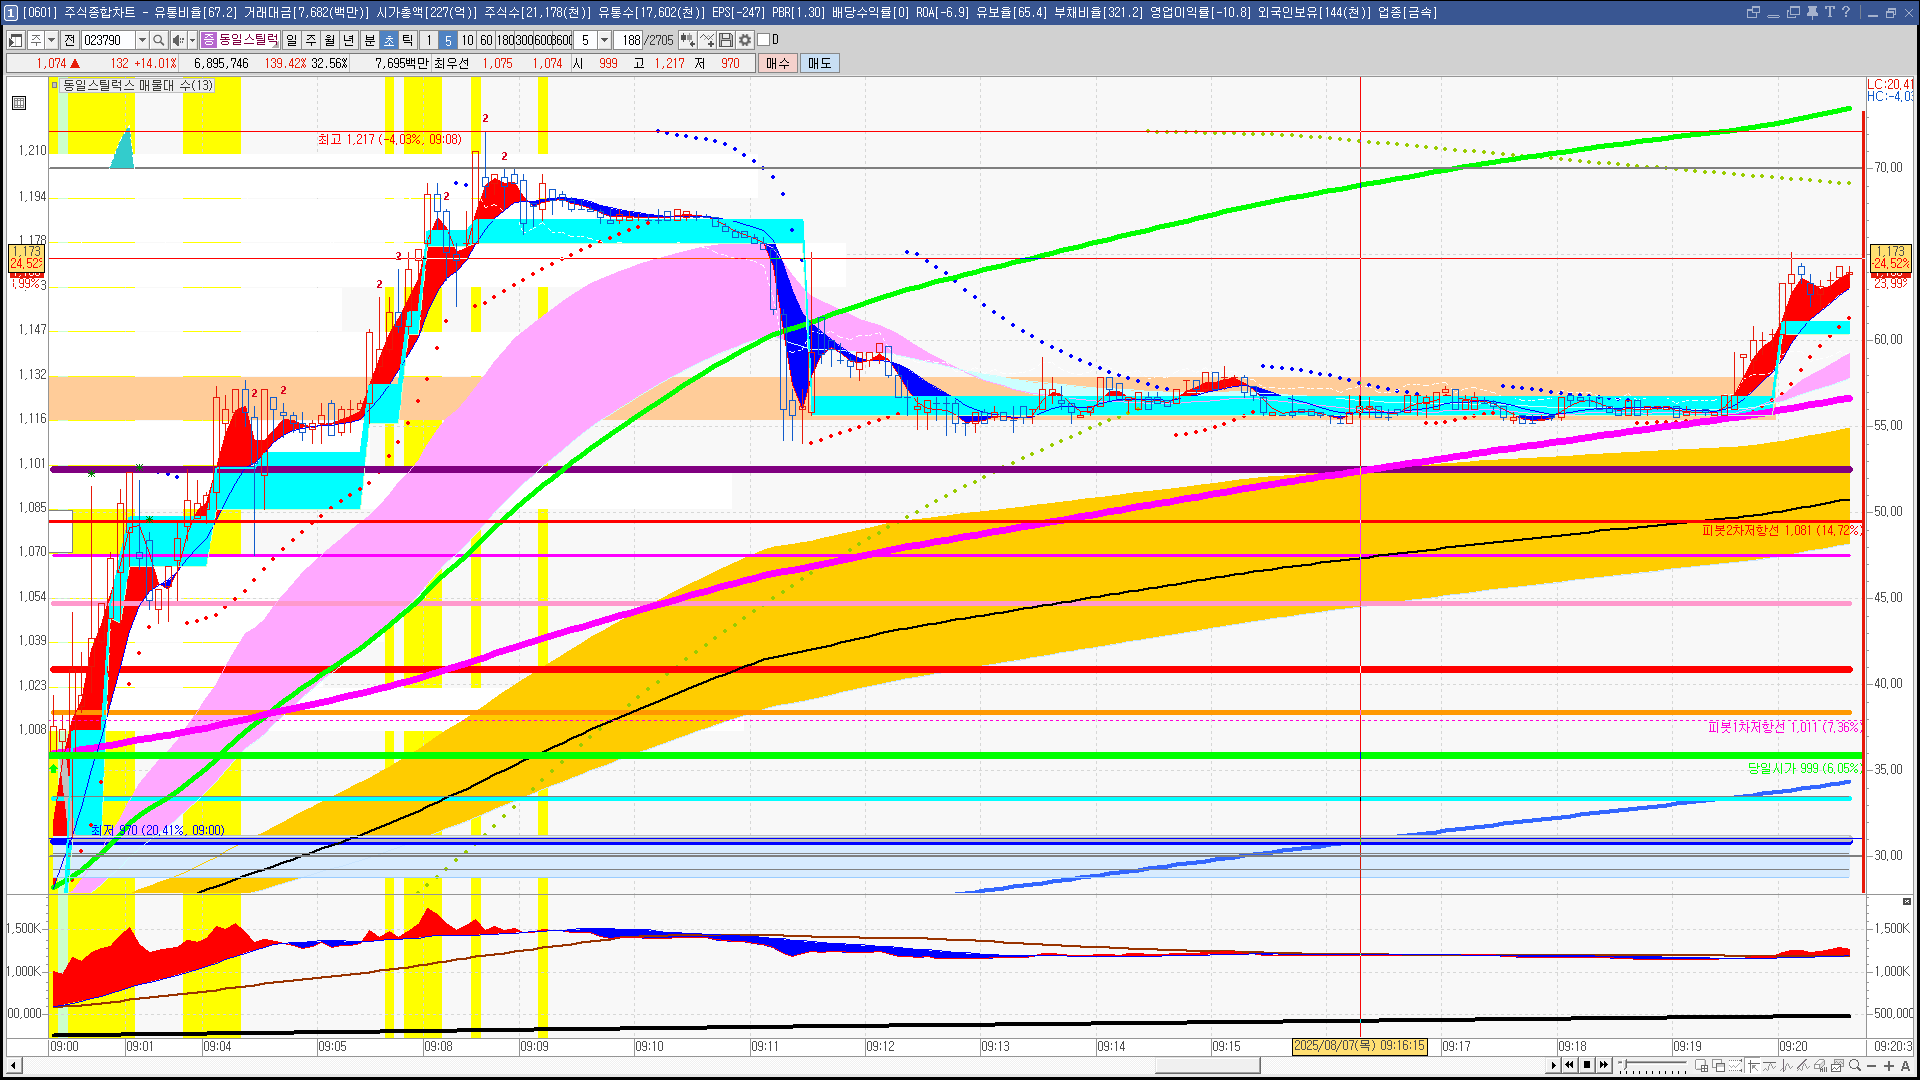Toggle the D checkbox in toolbar
The width and height of the screenshot is (1920, 1080).
click(763, 40)
